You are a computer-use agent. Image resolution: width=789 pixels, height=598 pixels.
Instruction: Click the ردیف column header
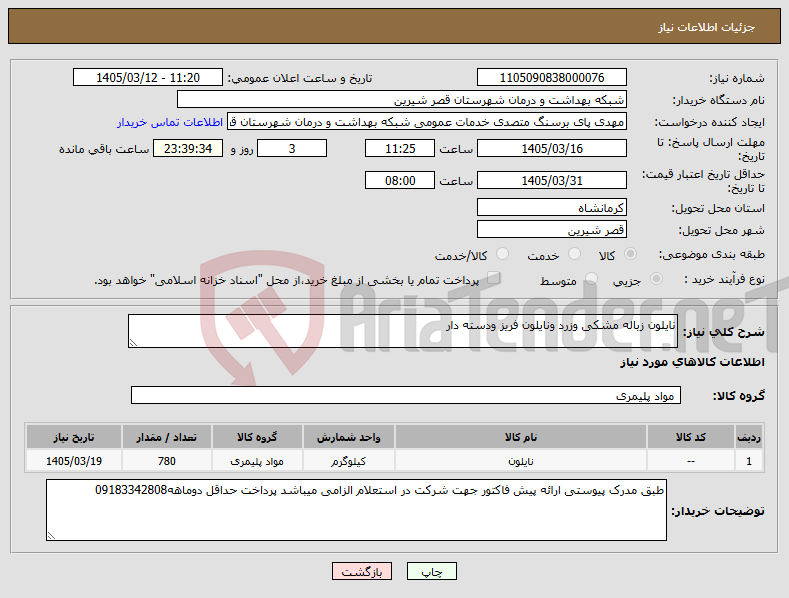pyautogui.click(x=749, y=437)
